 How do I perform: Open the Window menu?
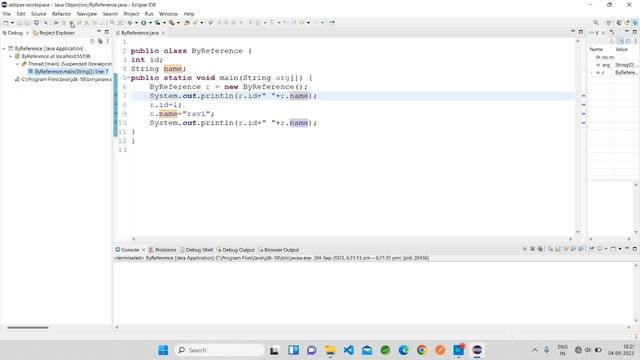click(x=168, y=14)
